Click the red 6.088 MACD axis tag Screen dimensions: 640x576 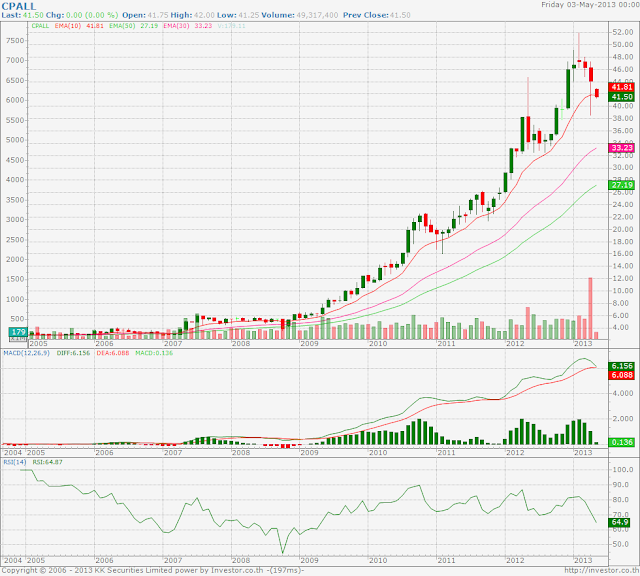tap(621, 375)
